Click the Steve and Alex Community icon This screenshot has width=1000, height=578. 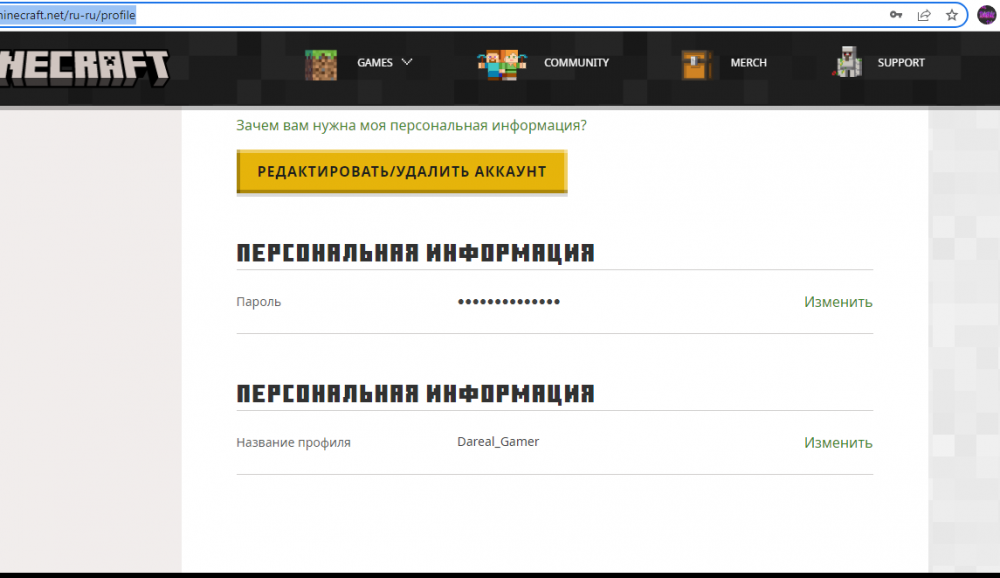pos(502,64)
